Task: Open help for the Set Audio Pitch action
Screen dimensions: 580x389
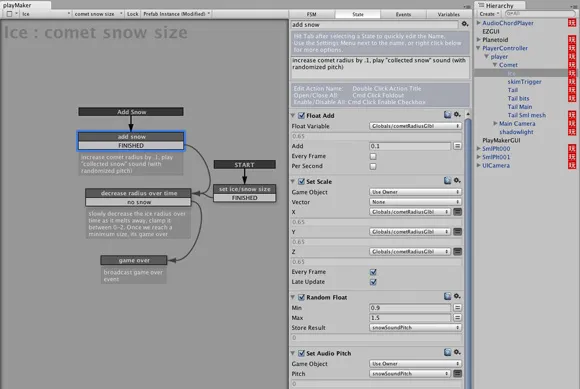Action: [x=448, y=352]
